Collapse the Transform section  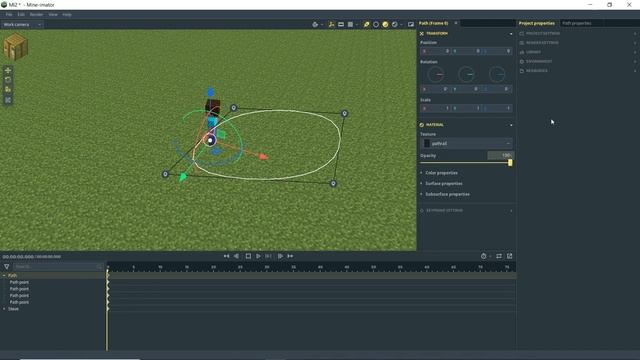pos(511,34)
